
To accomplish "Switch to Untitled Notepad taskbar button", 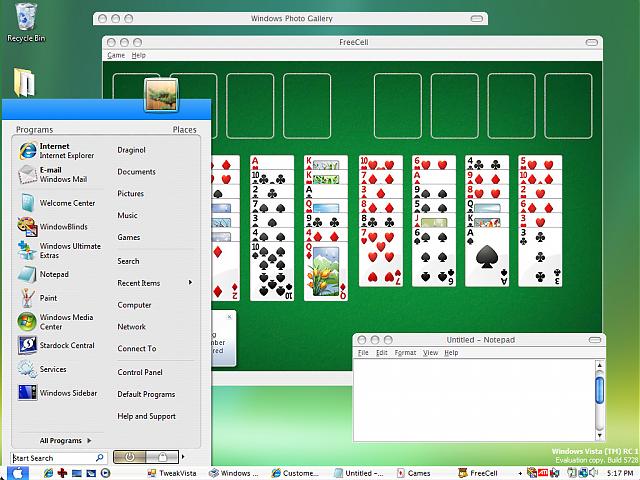I will pos(358,473).
